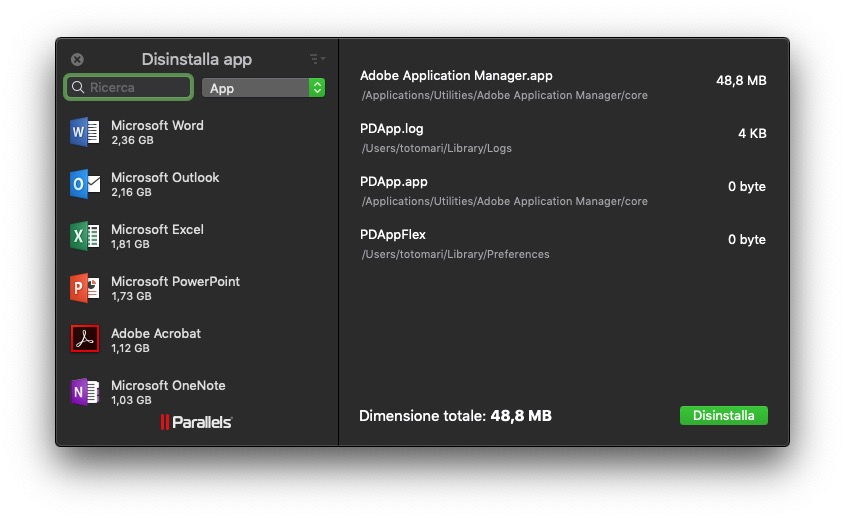Select Microsoft Excel in the list
The image size is (845, 520).
coord(197,236)
